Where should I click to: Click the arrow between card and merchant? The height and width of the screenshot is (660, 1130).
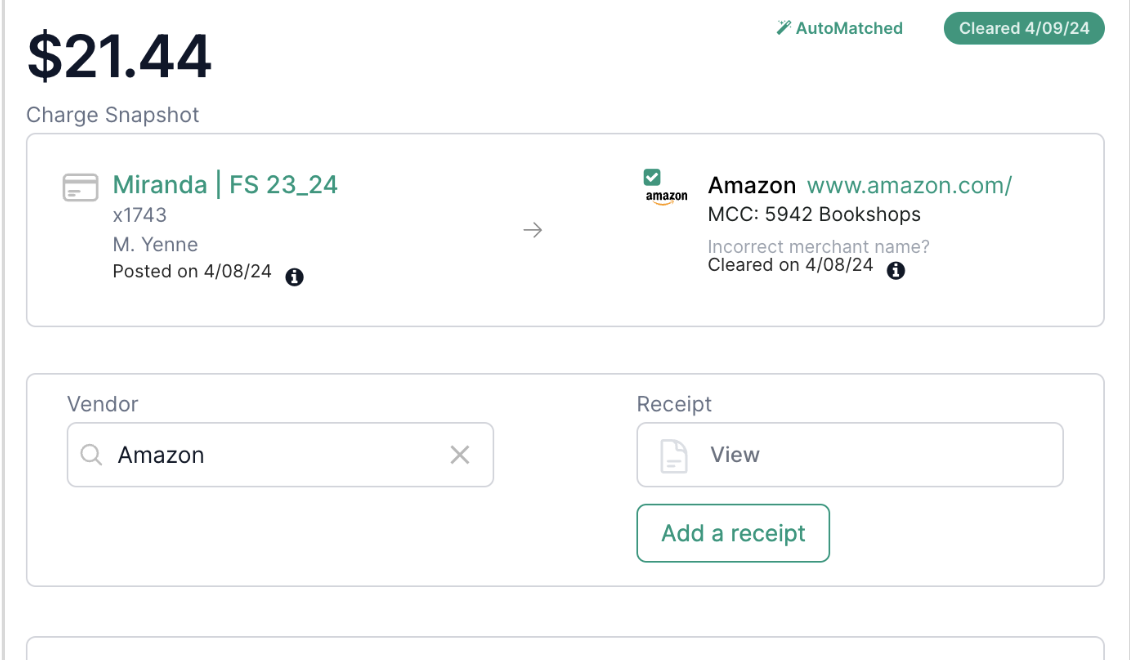533,230
